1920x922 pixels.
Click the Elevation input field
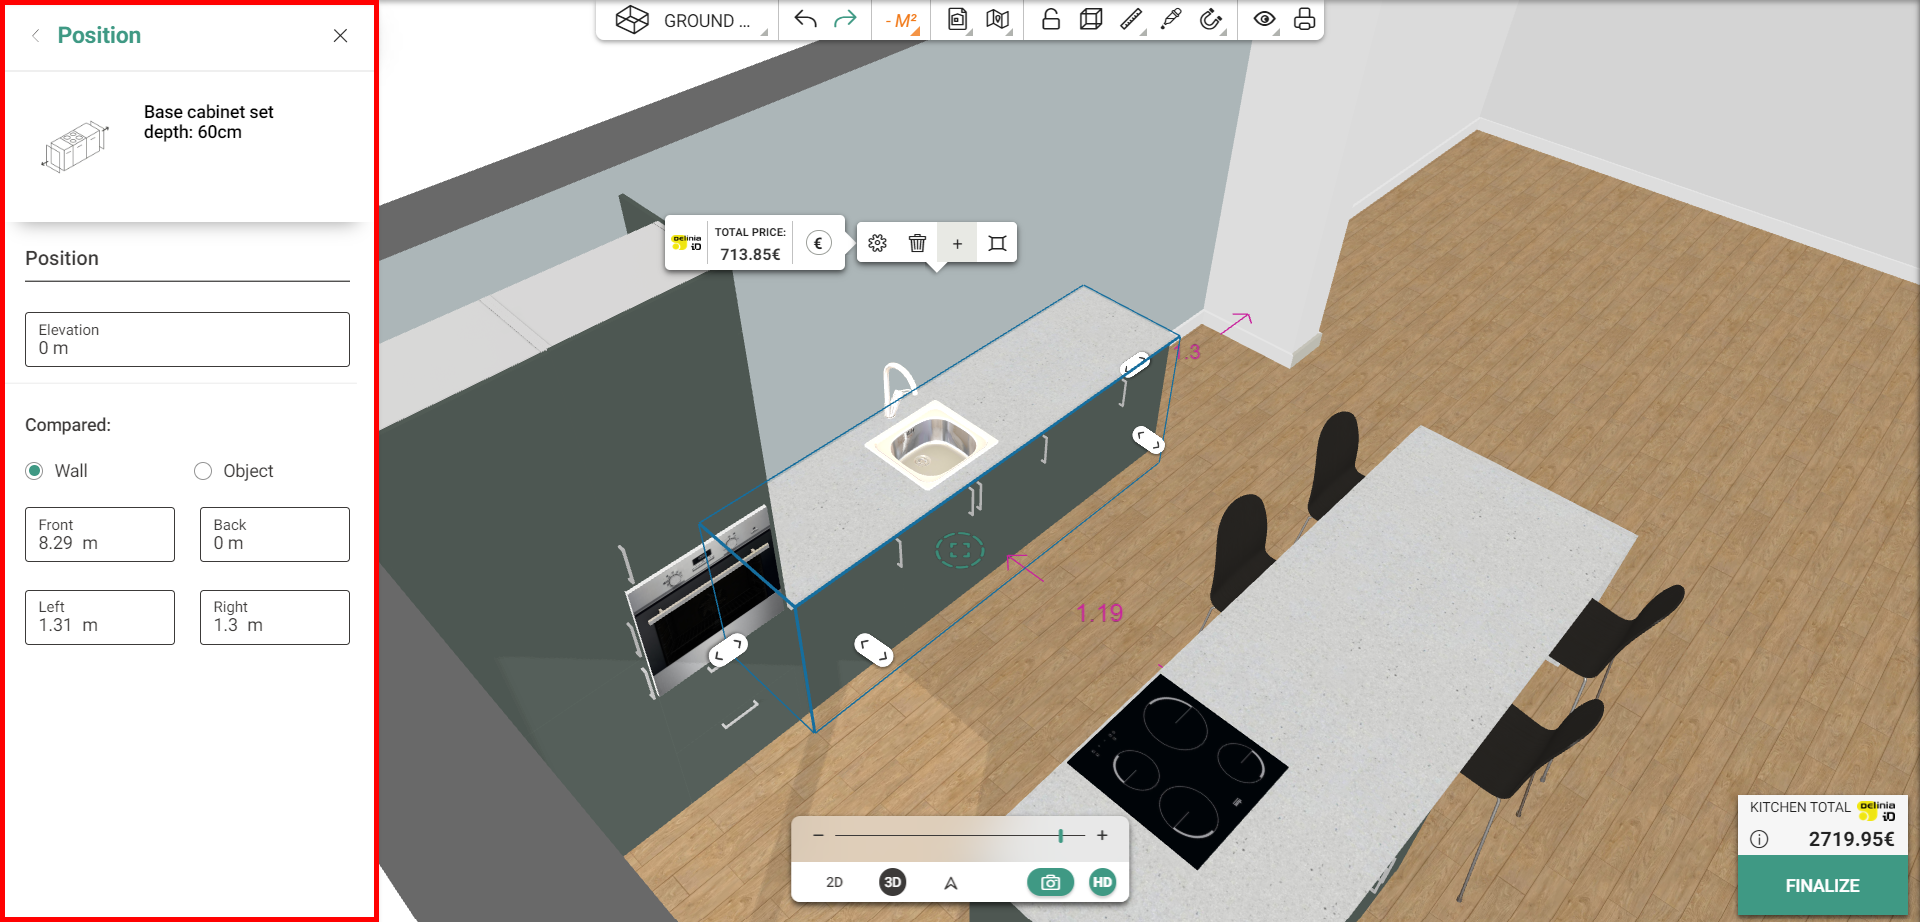coord(187,340)
